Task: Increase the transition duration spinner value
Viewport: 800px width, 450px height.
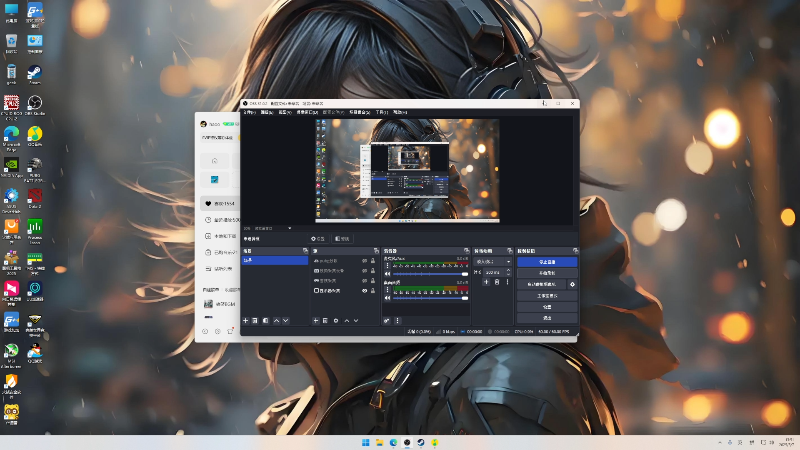Action: [x=508, y=270]
